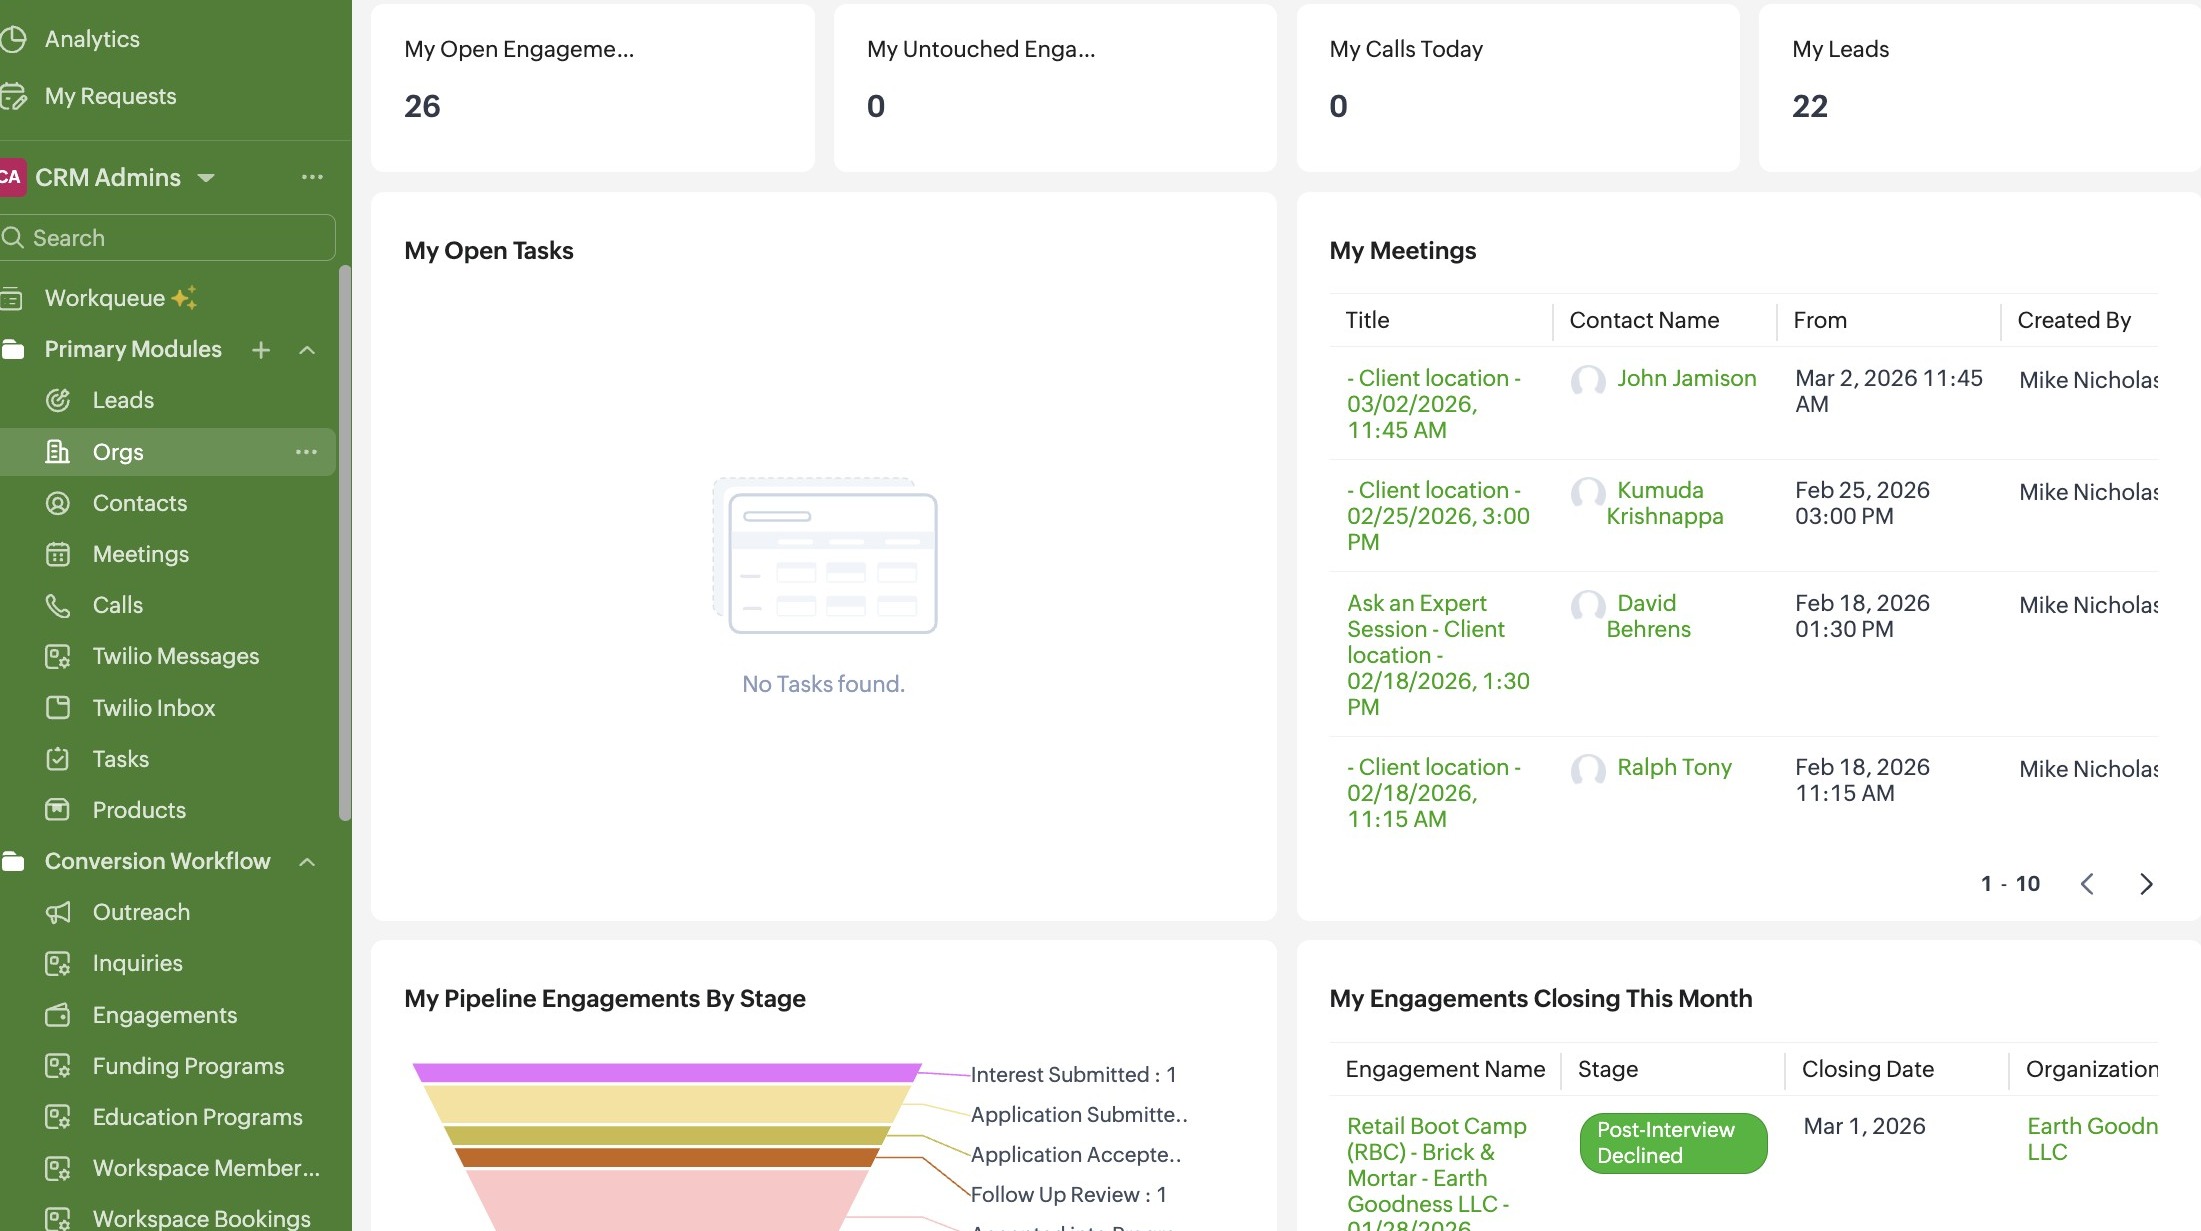Go to My Requests

[110, 96]
